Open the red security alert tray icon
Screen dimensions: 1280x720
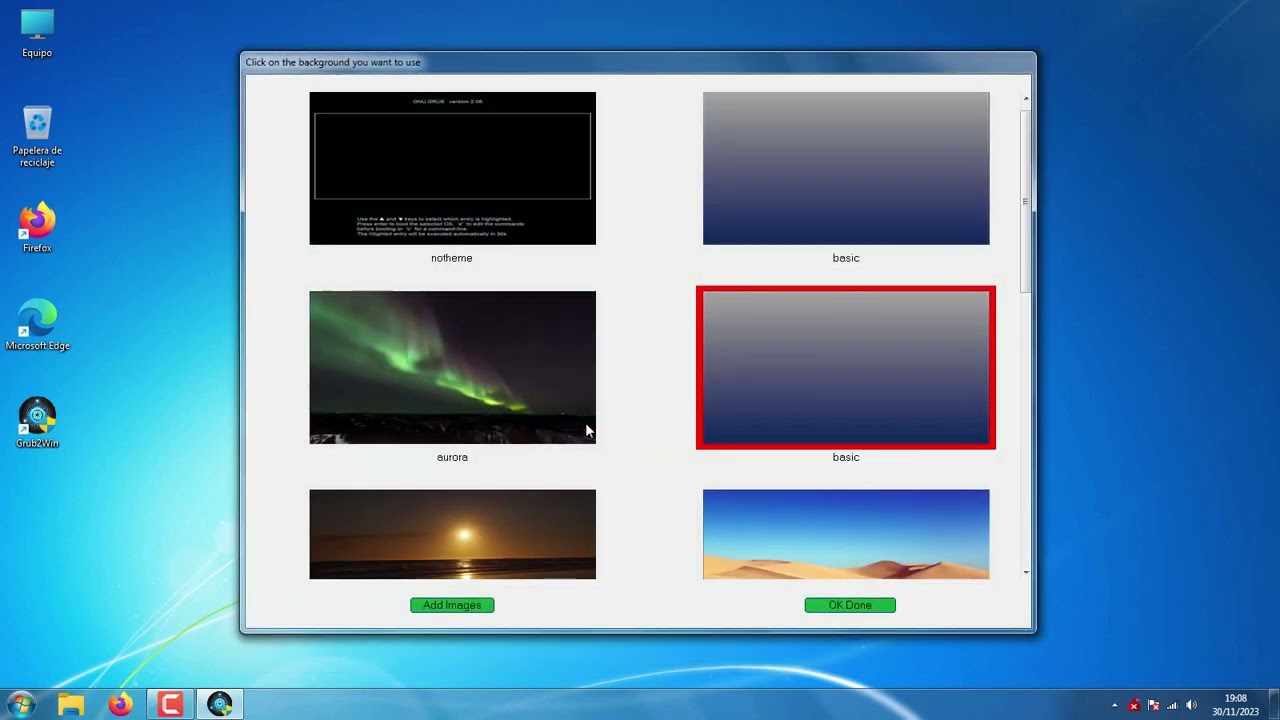[x=1133, y=705]
